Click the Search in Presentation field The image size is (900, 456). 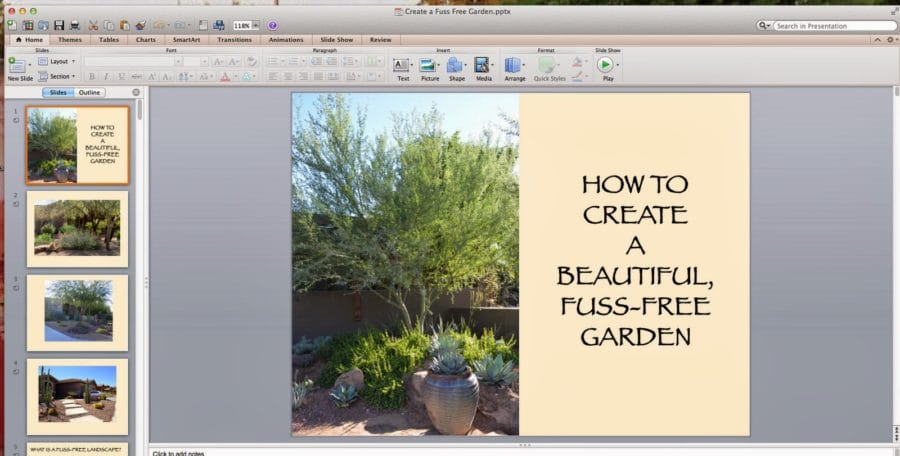pos(834,26)
